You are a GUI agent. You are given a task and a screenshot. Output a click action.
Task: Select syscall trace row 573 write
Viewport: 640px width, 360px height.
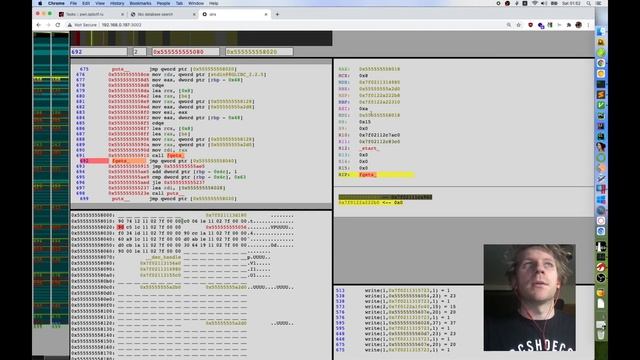(396, 307)
